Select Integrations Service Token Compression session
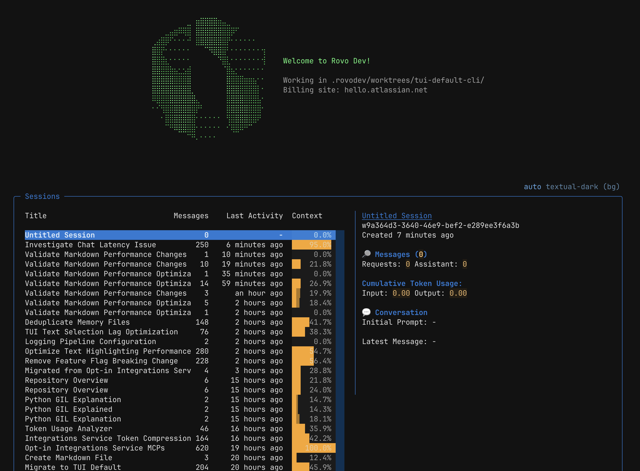The image size is (640, 471). coord(180,438)
